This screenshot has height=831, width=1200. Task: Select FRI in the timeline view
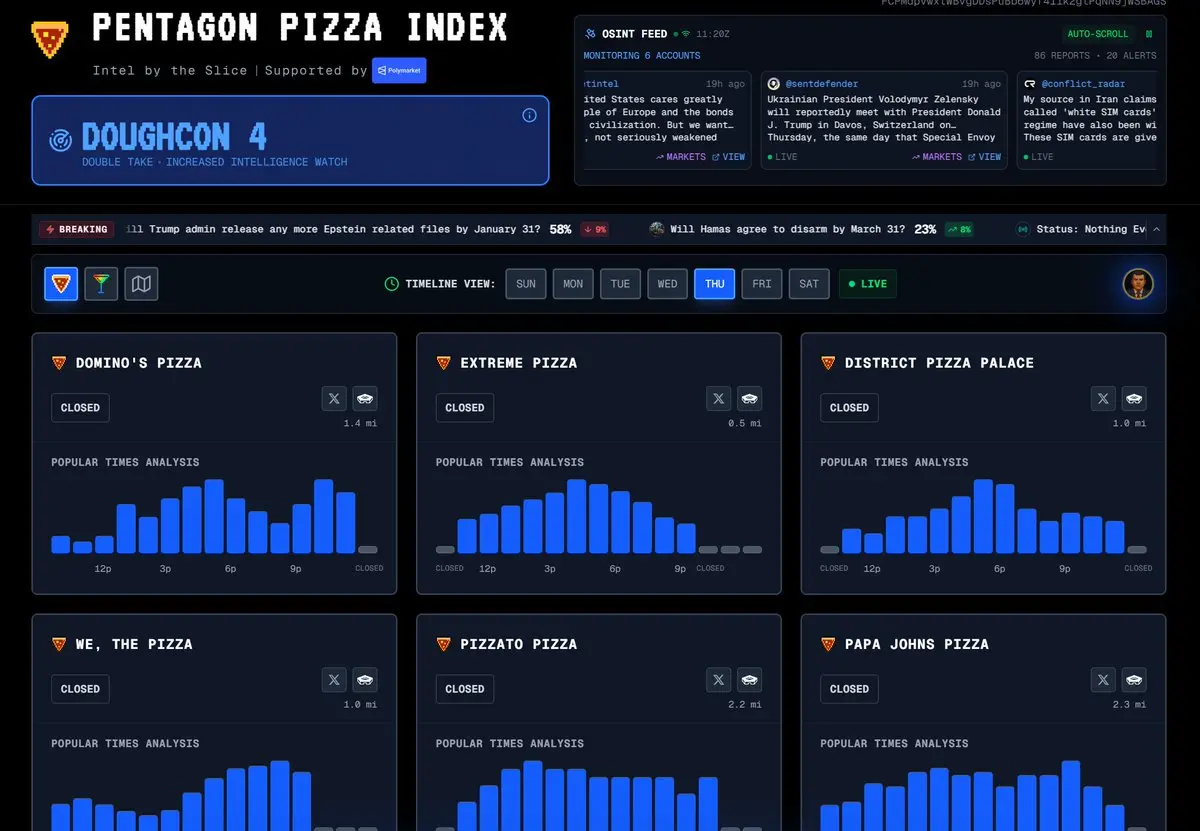pyautogui.click(x=762, y=284)
